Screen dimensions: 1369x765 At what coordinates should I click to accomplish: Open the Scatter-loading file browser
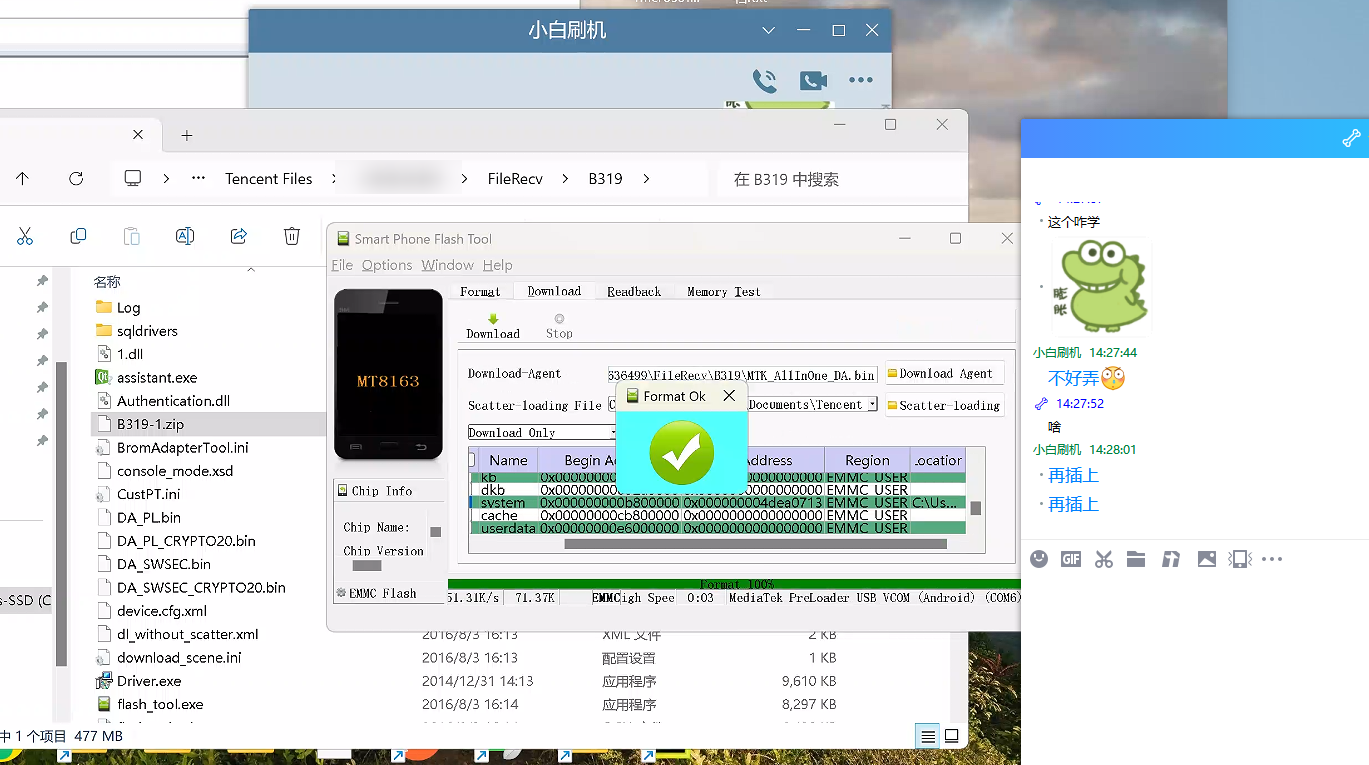[944, 405]
